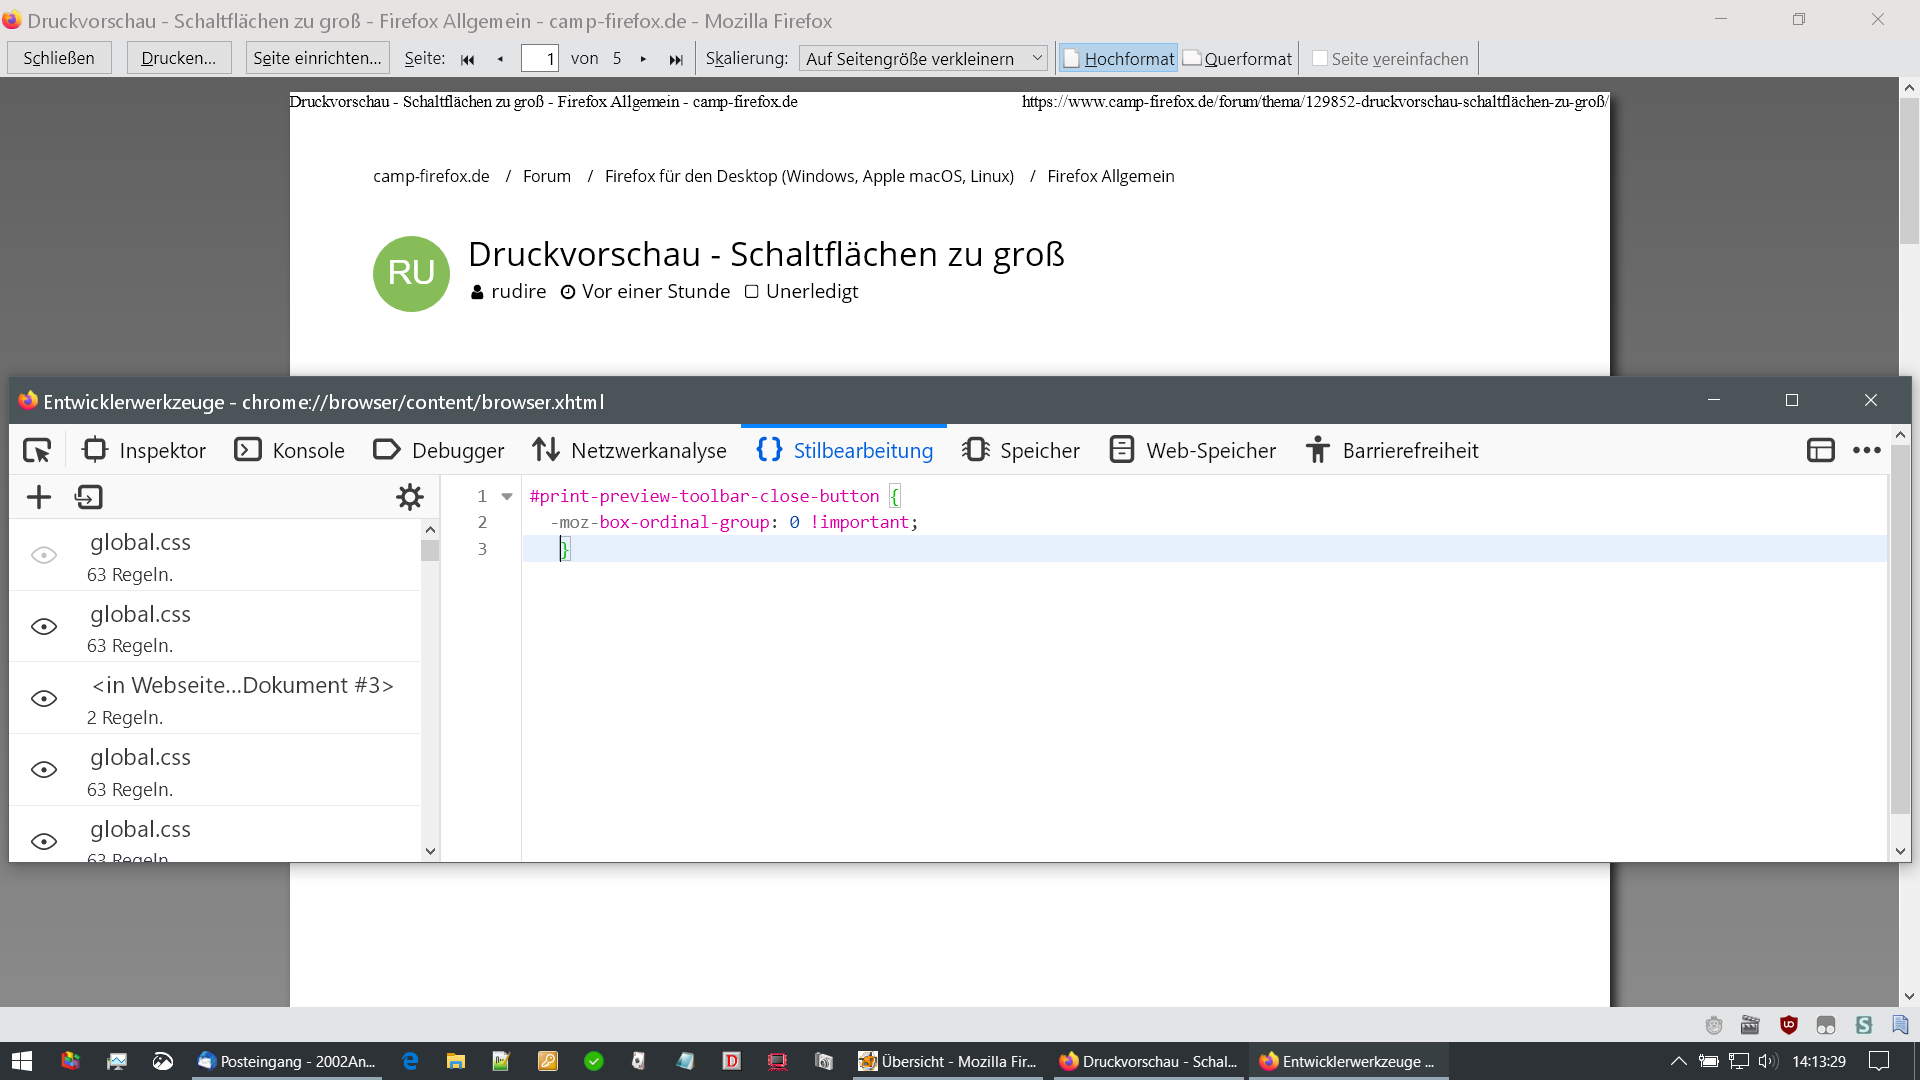1920x1080 pixels.
Task: Open Seite einrichten... dialog
Action: click(317, 58)
